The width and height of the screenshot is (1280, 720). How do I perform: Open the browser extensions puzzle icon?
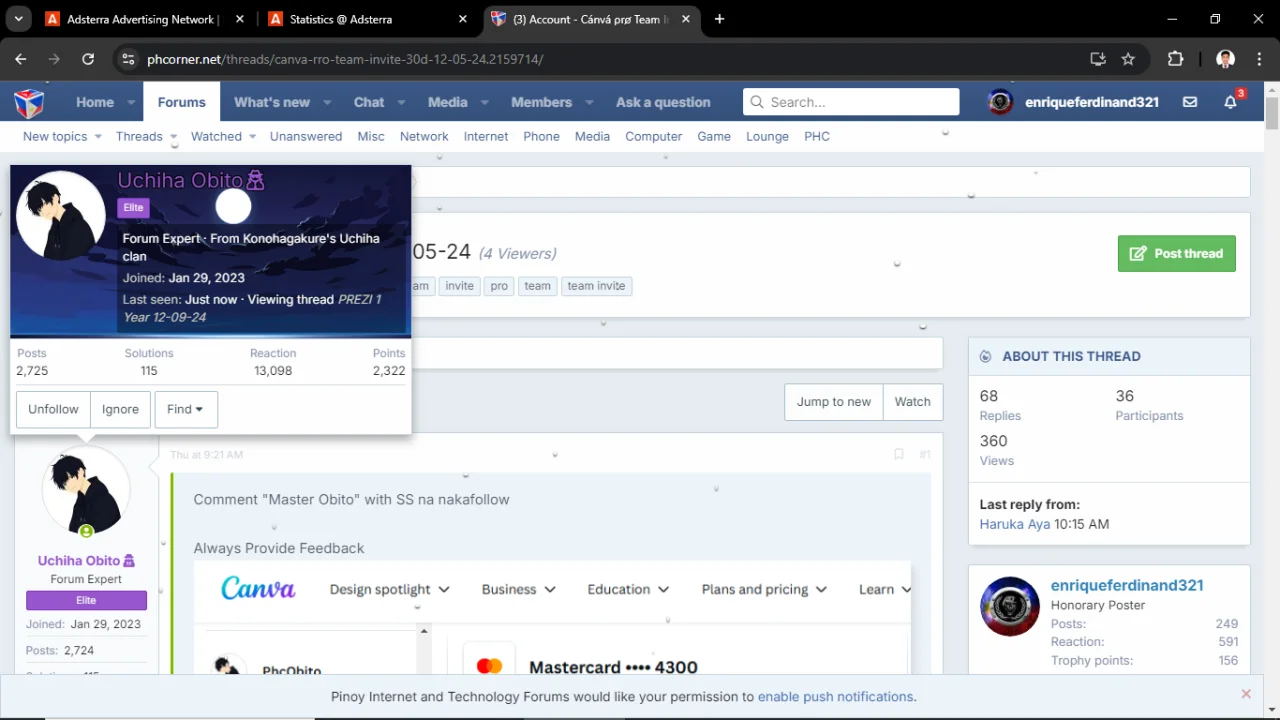[x=1176, y=59]
